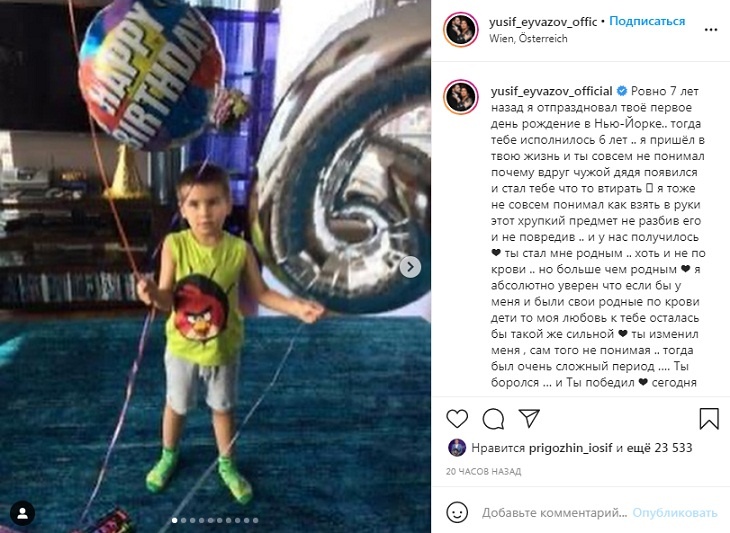The image size is (730, 533).
Task: Open prigozhin_iosif profile link
Action: click(x=570, y=448)
